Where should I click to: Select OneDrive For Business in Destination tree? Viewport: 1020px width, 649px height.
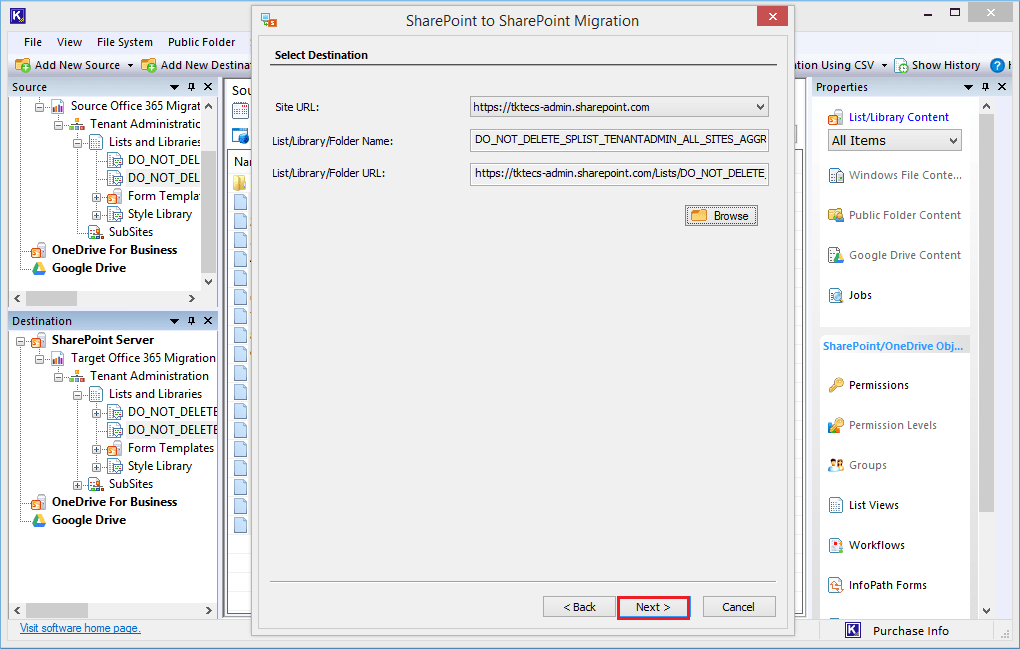114,502
